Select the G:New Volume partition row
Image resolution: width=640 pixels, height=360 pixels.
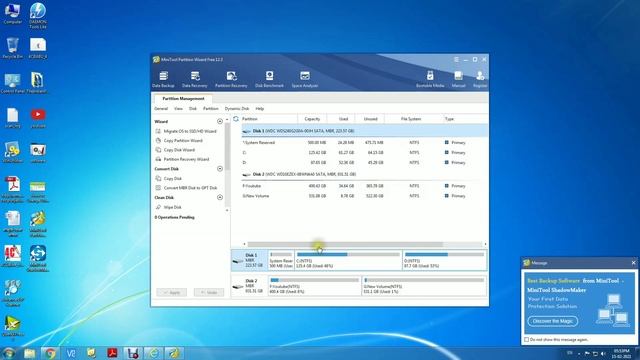[x=364, y=196]
